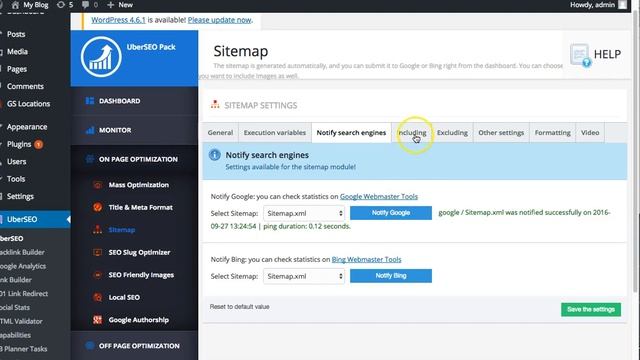Click the Notify Bing button
Screen dimensions: 640x360
pyautogui.click(x=391, y=276)
